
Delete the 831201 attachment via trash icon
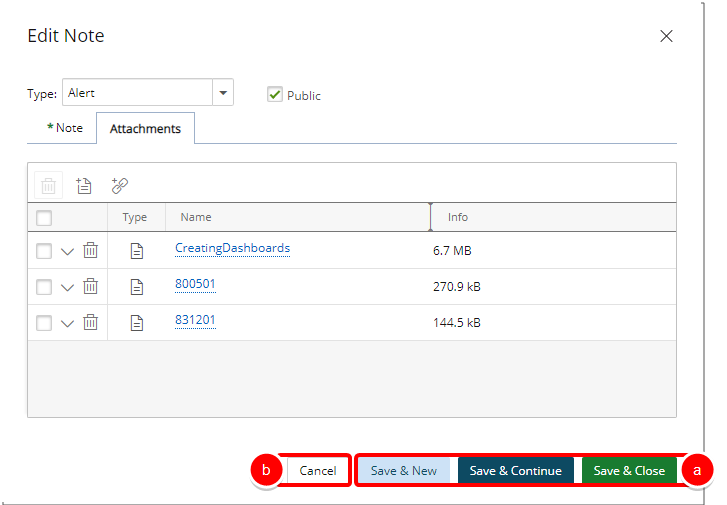pyautogui.click(x=90, y=322)
